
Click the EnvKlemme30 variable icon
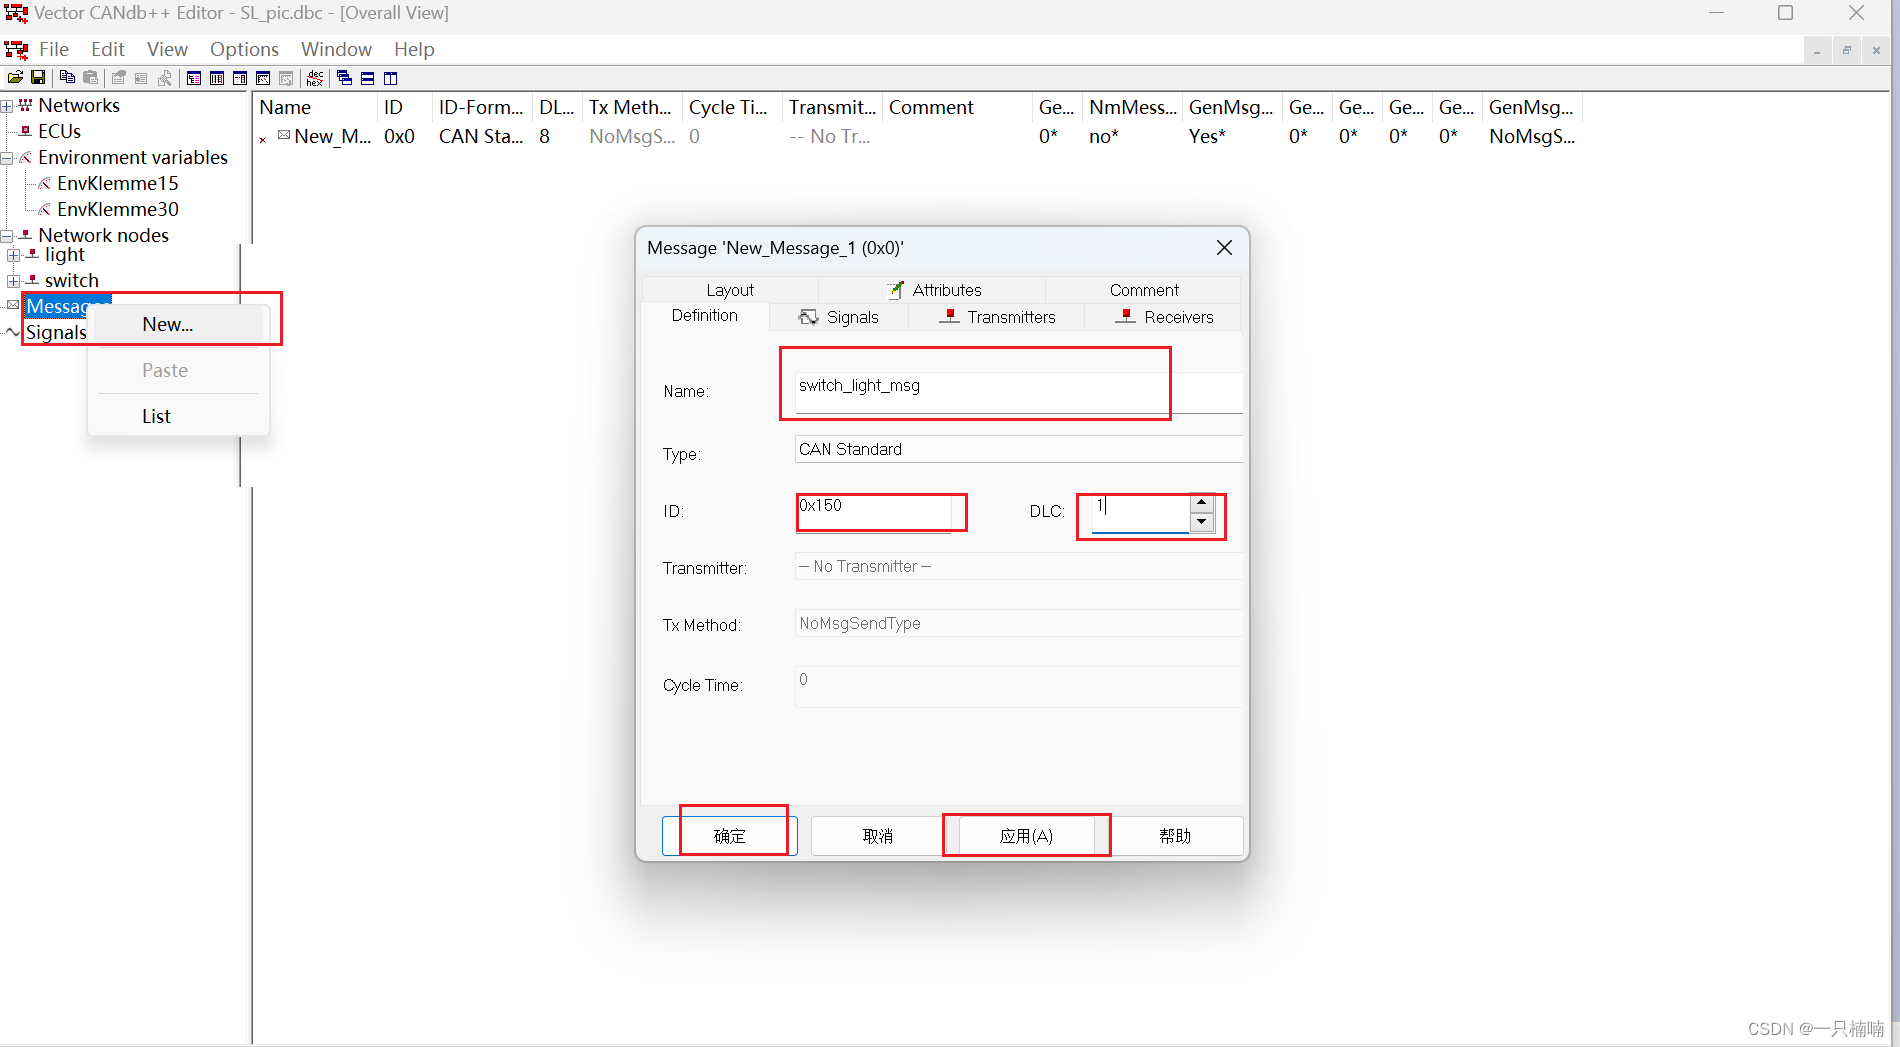point(45,209)
